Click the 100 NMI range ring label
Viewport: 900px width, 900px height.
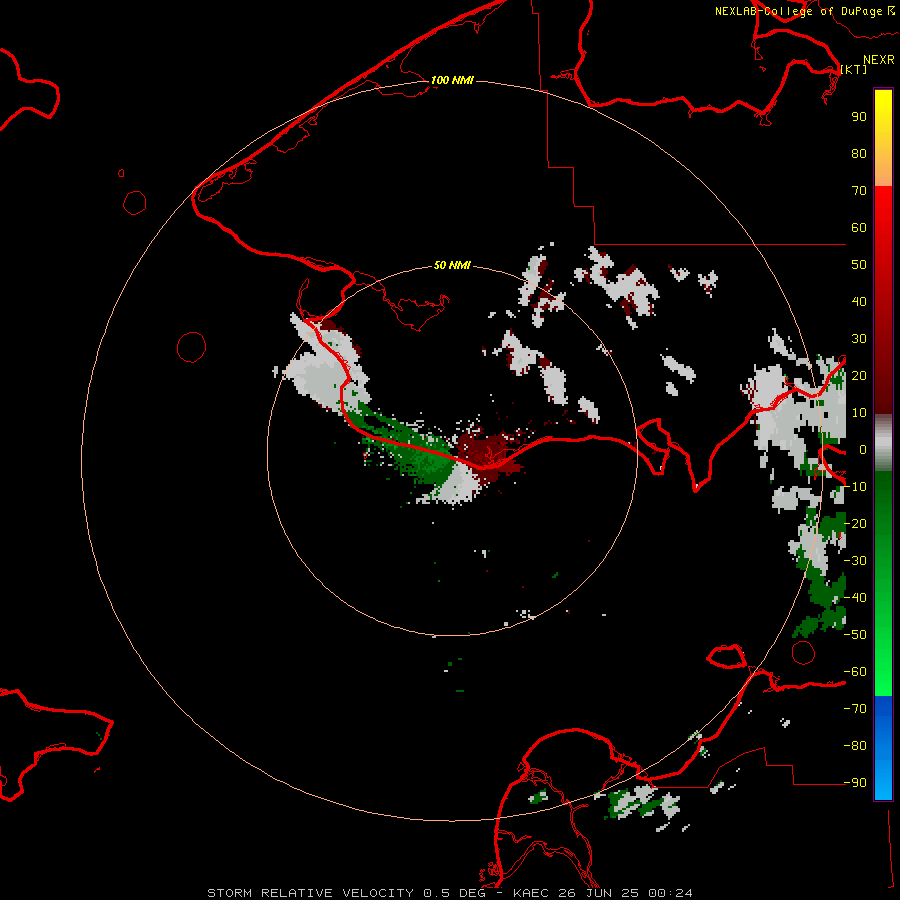452,80
